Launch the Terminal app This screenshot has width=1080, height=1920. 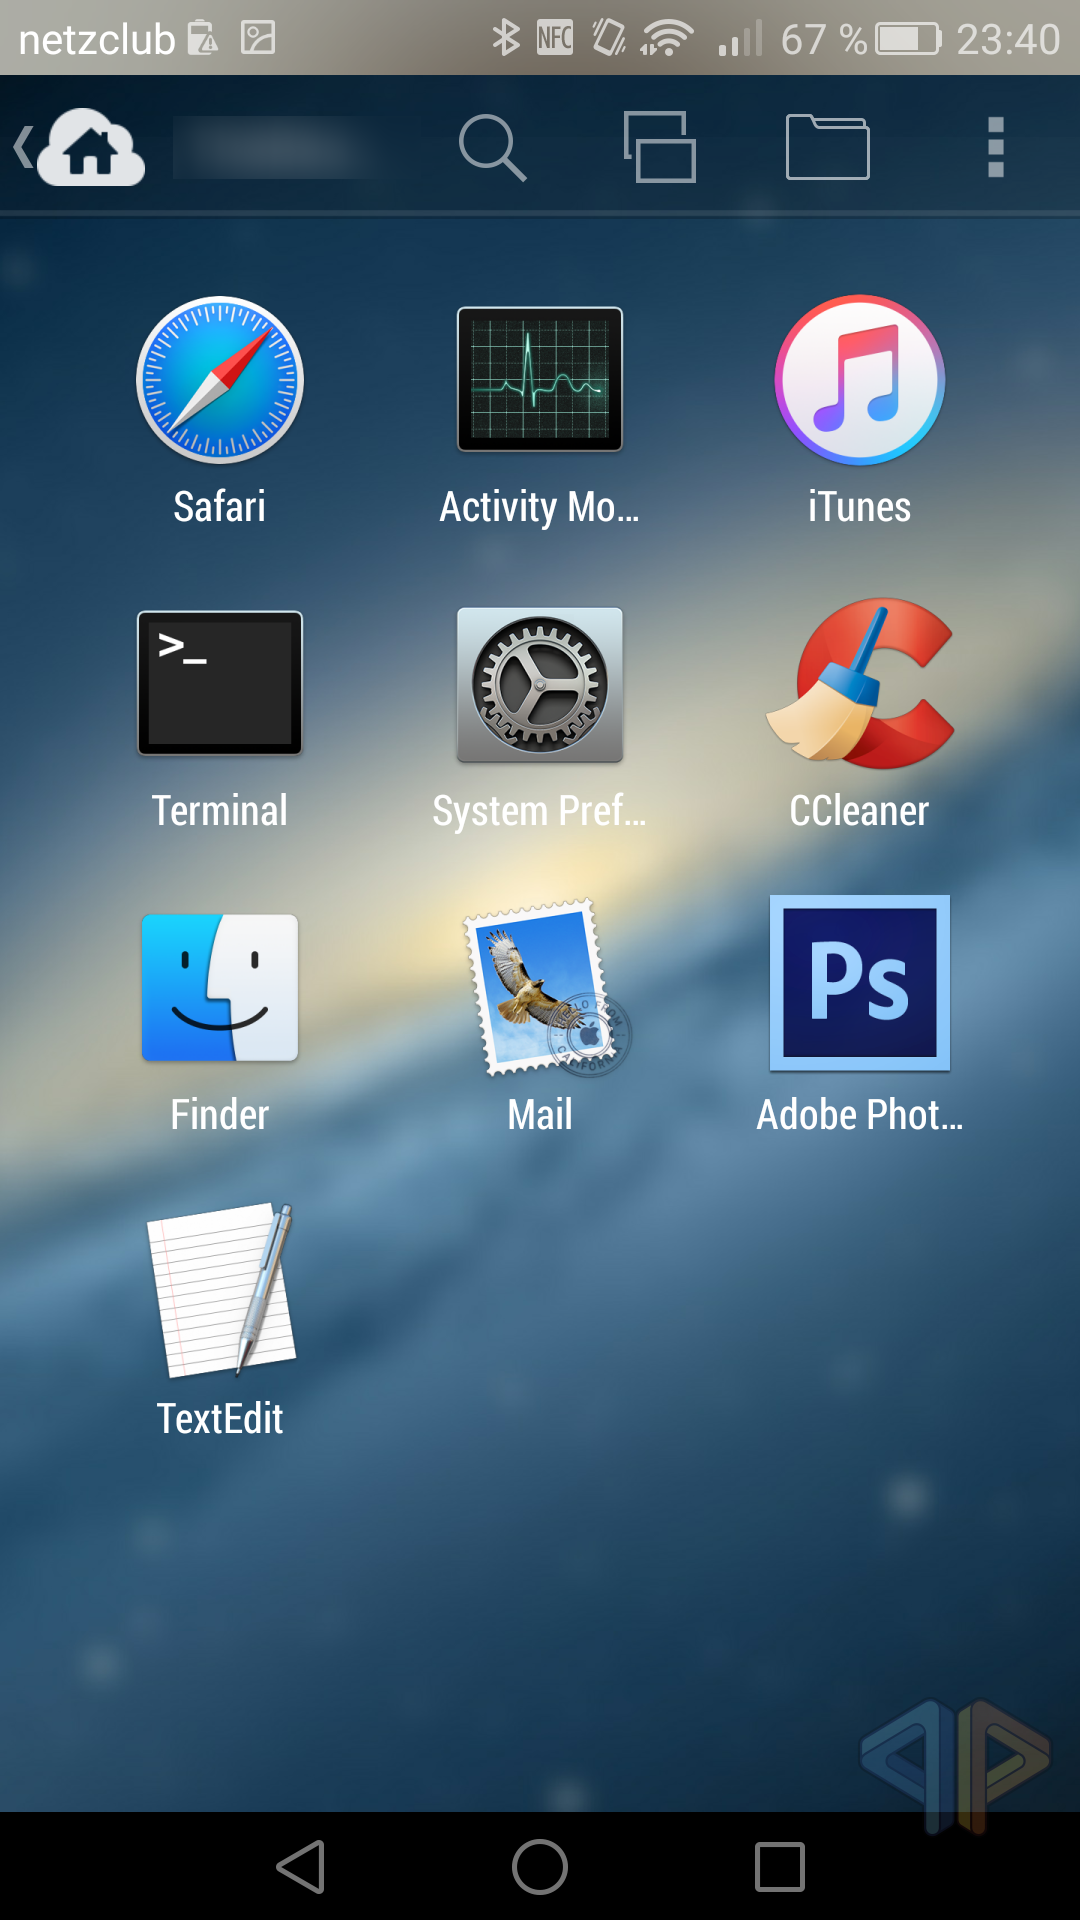tap(220, 684)
